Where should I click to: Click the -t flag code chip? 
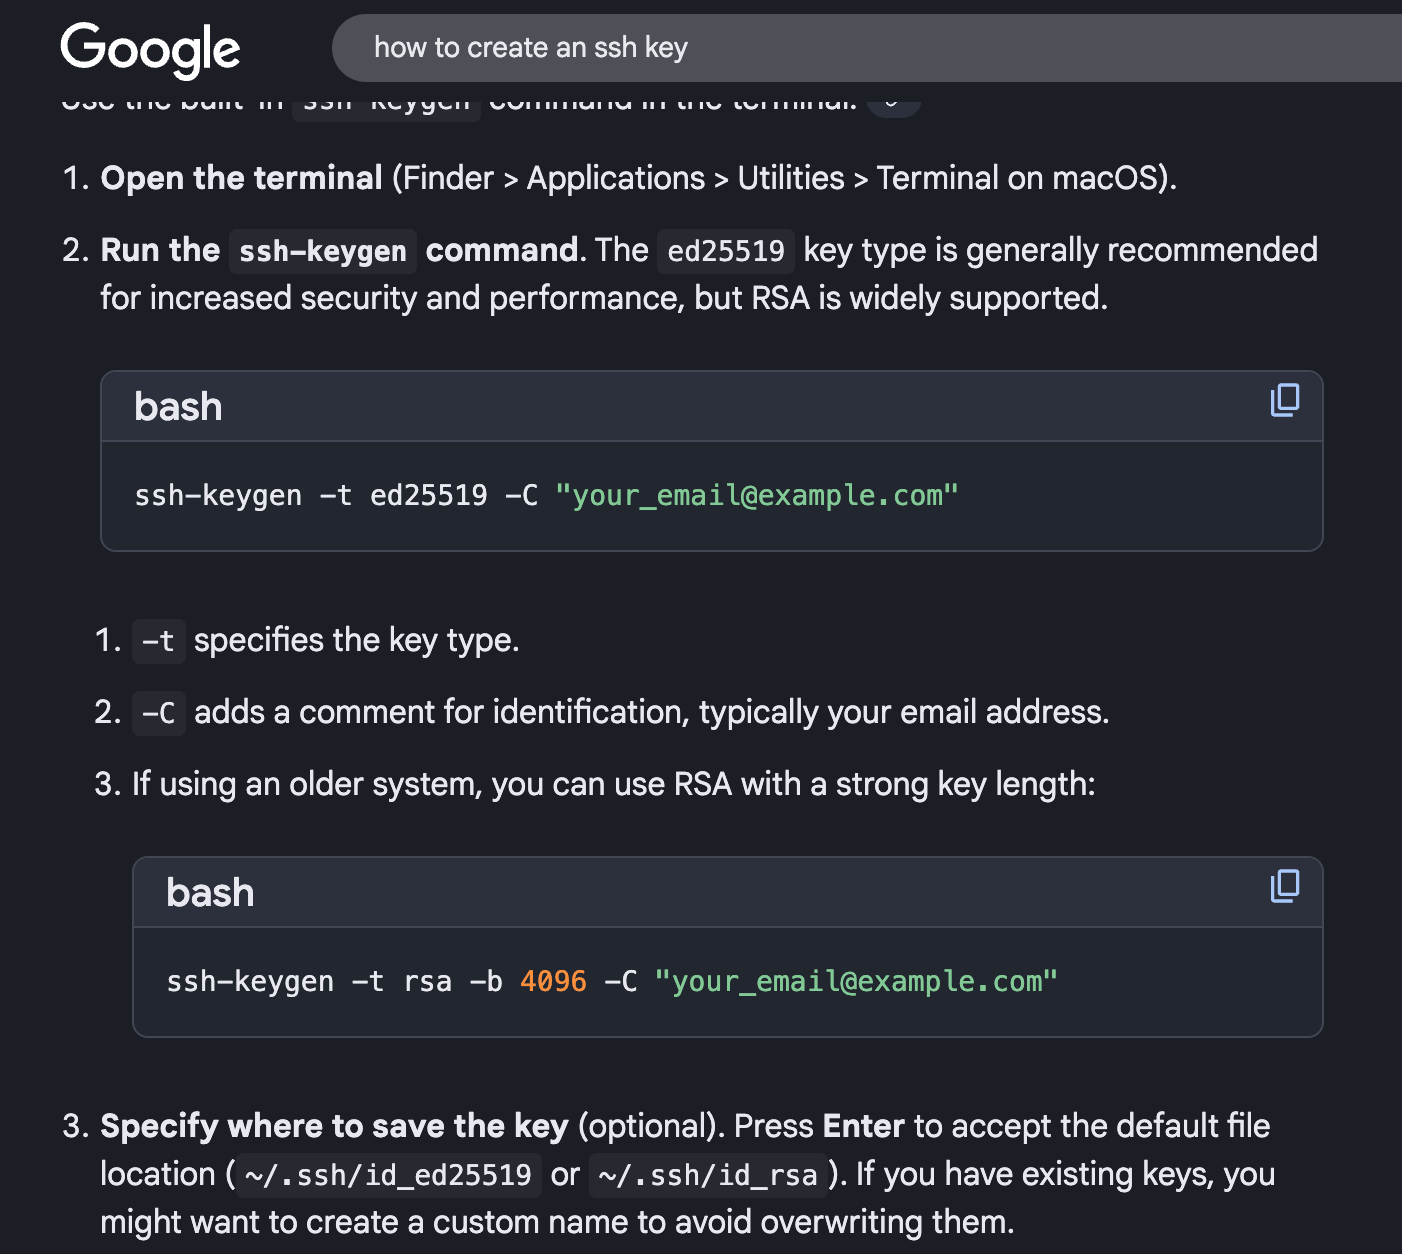[x=157, y=641]
